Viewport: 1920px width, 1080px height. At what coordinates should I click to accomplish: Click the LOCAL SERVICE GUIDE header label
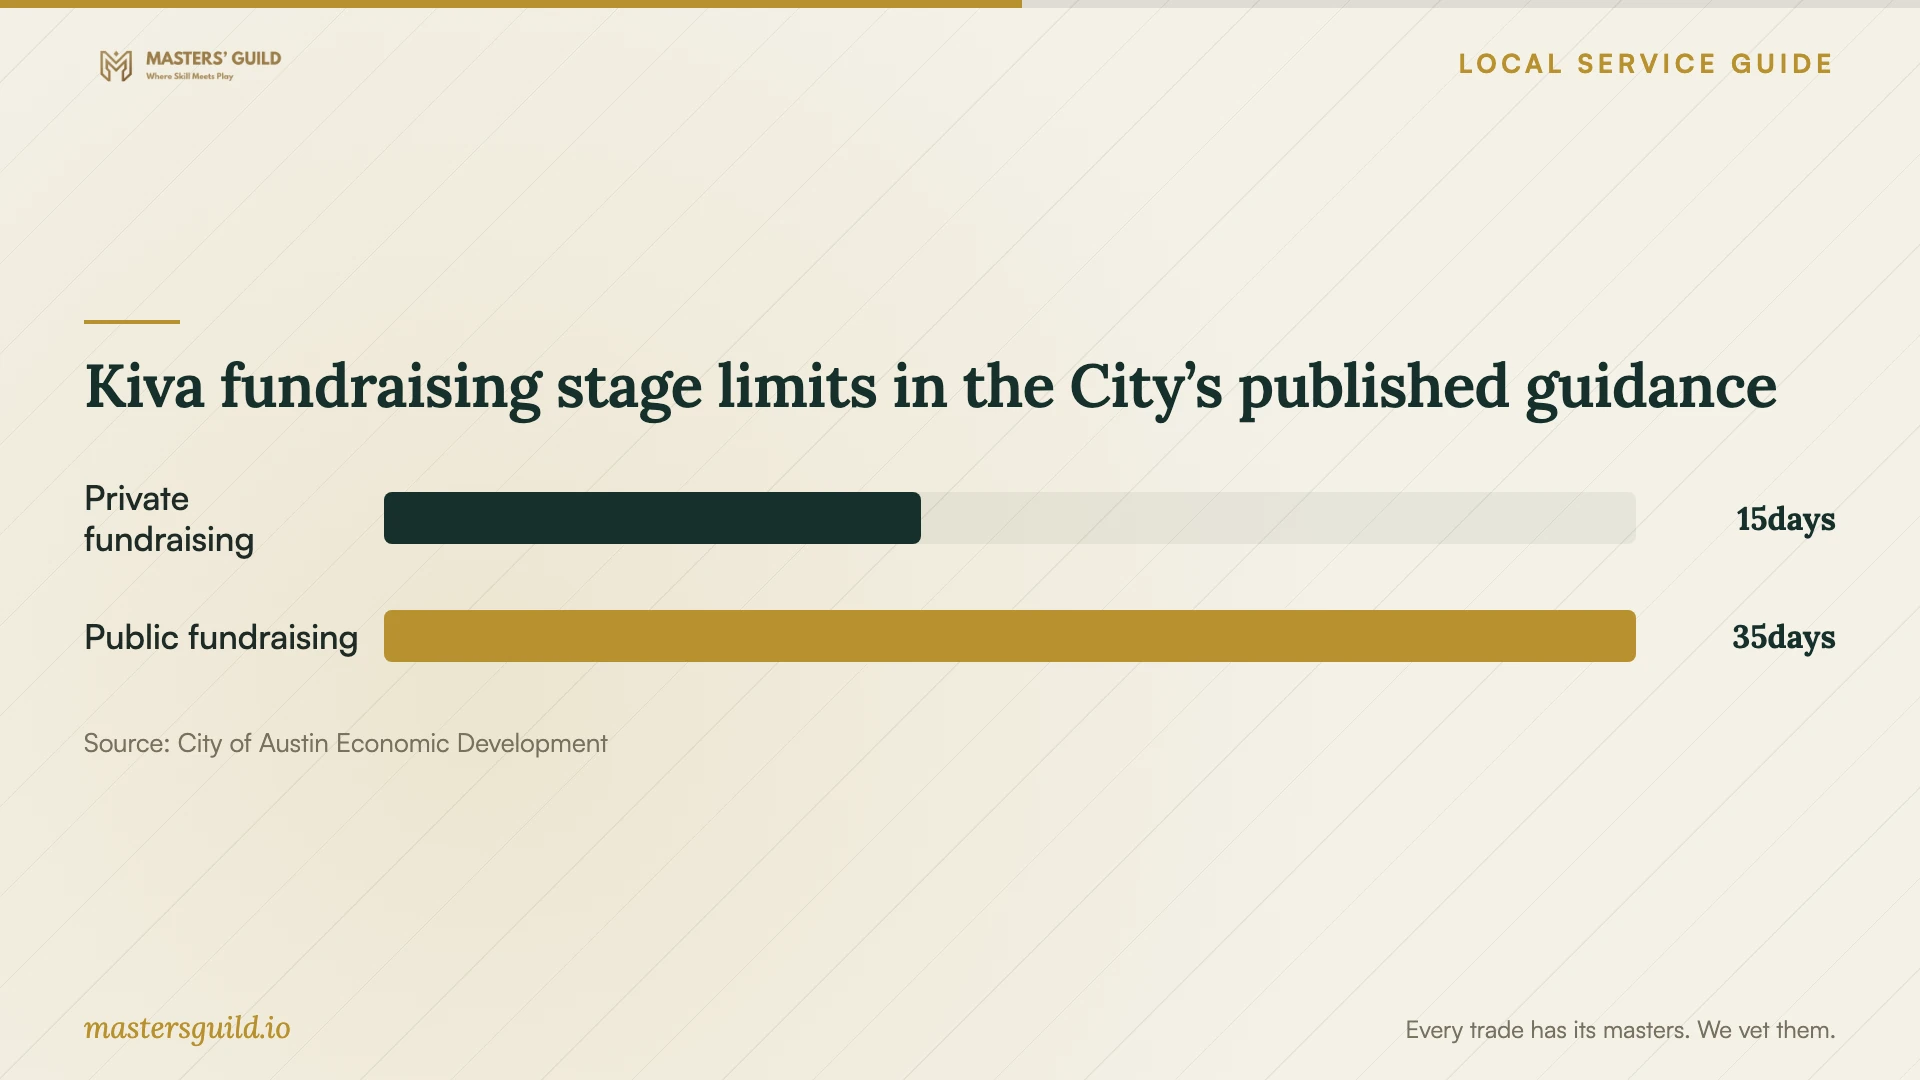(x=1646, y=64)
